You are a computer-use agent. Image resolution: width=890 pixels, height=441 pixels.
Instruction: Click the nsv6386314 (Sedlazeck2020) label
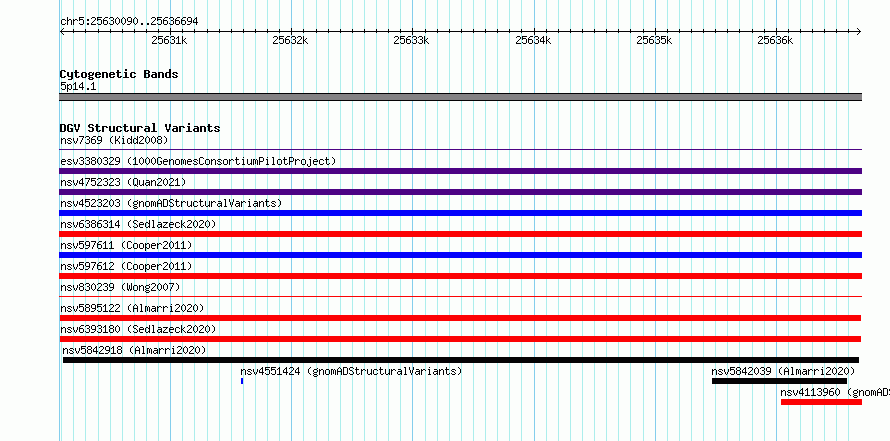[138, 224]
